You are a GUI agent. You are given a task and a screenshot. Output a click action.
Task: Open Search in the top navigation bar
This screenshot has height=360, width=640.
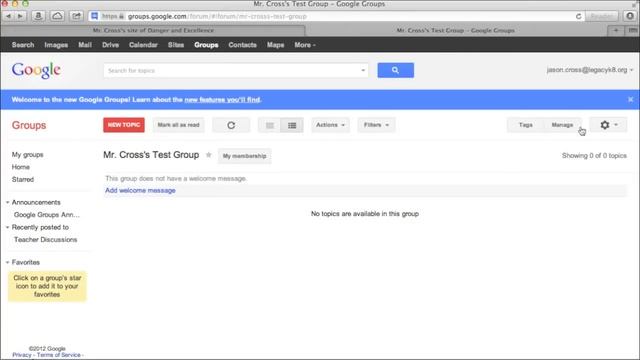23,45
